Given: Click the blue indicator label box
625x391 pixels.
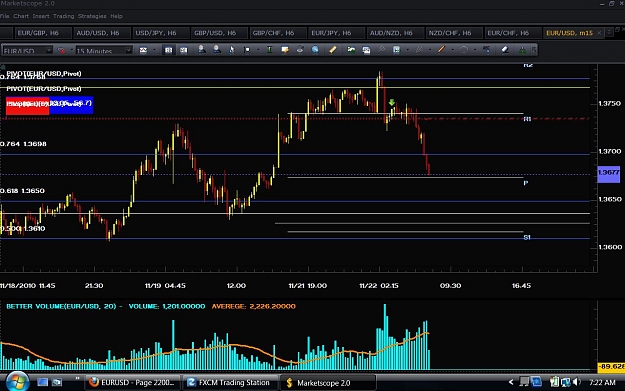Looking at the screenshot, I should pos(71,105).
